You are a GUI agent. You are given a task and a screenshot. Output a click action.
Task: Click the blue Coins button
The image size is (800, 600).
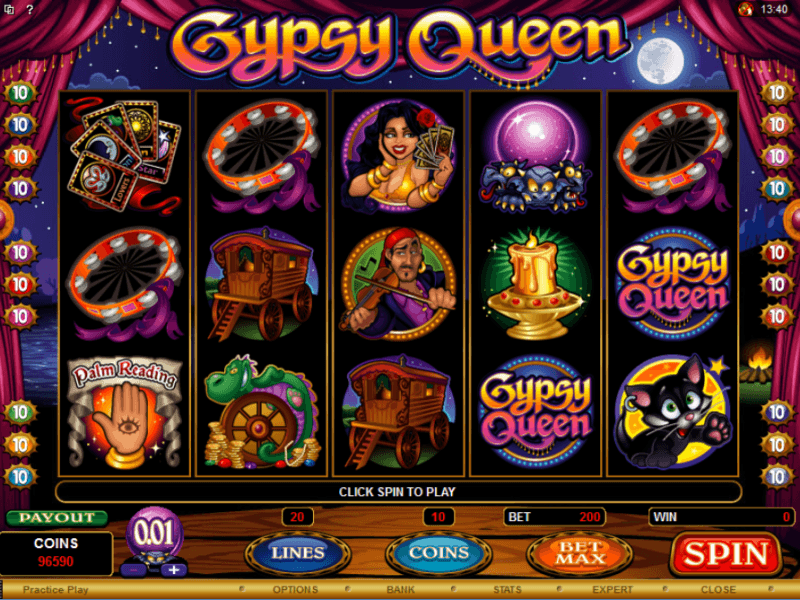(439, 554)
